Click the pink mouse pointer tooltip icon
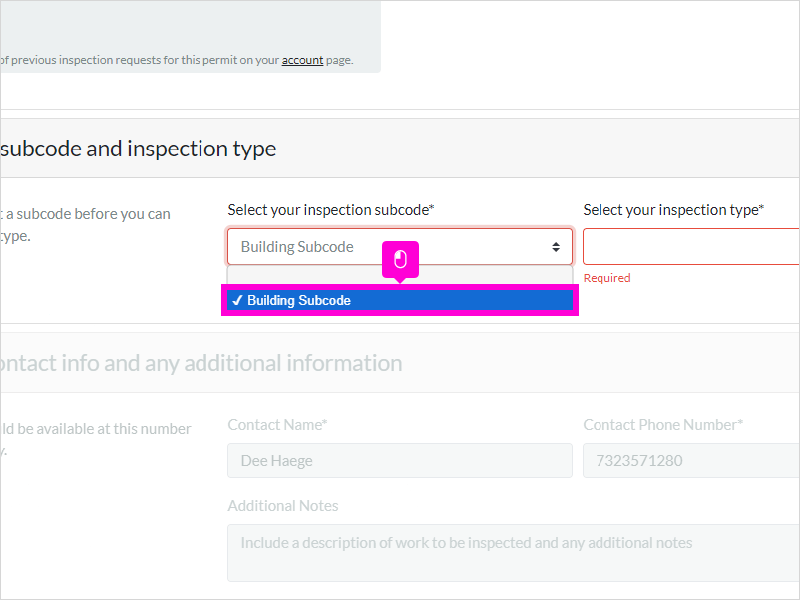This screenshot has height=600, width=800. point(401,260)
